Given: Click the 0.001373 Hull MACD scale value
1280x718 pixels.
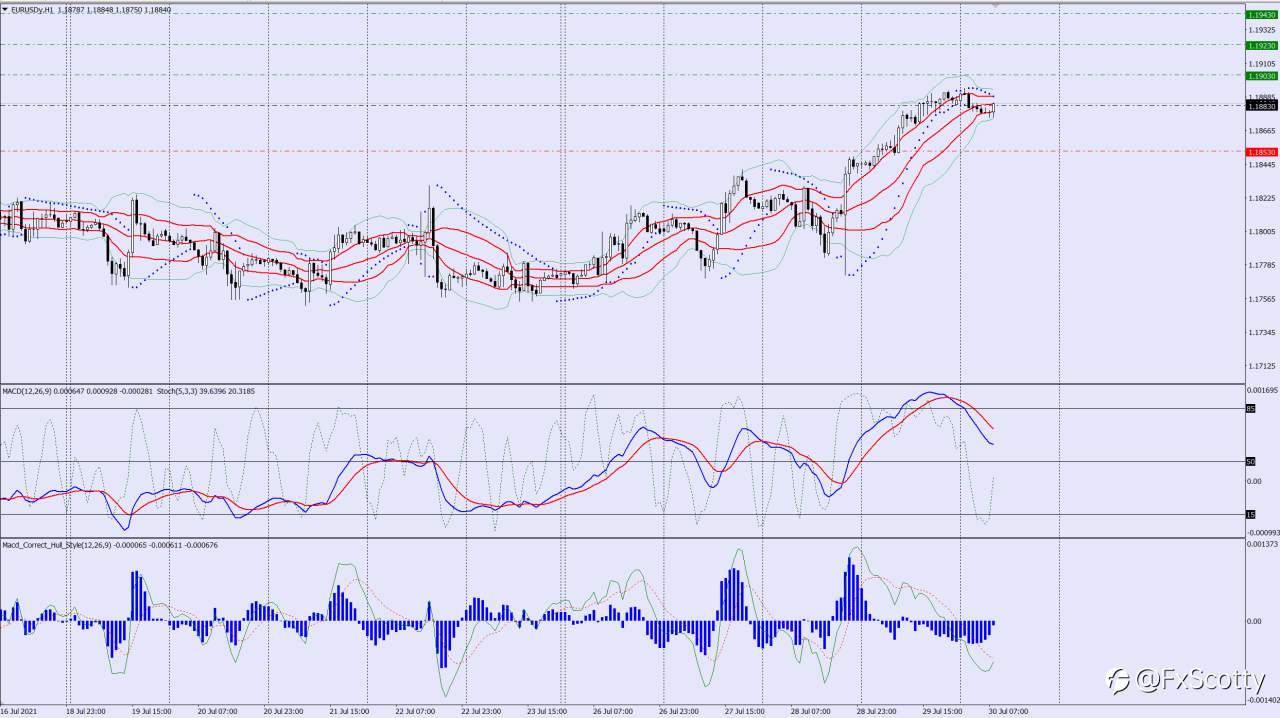Looking at the screenshot, I should (x=1263, y=543).
